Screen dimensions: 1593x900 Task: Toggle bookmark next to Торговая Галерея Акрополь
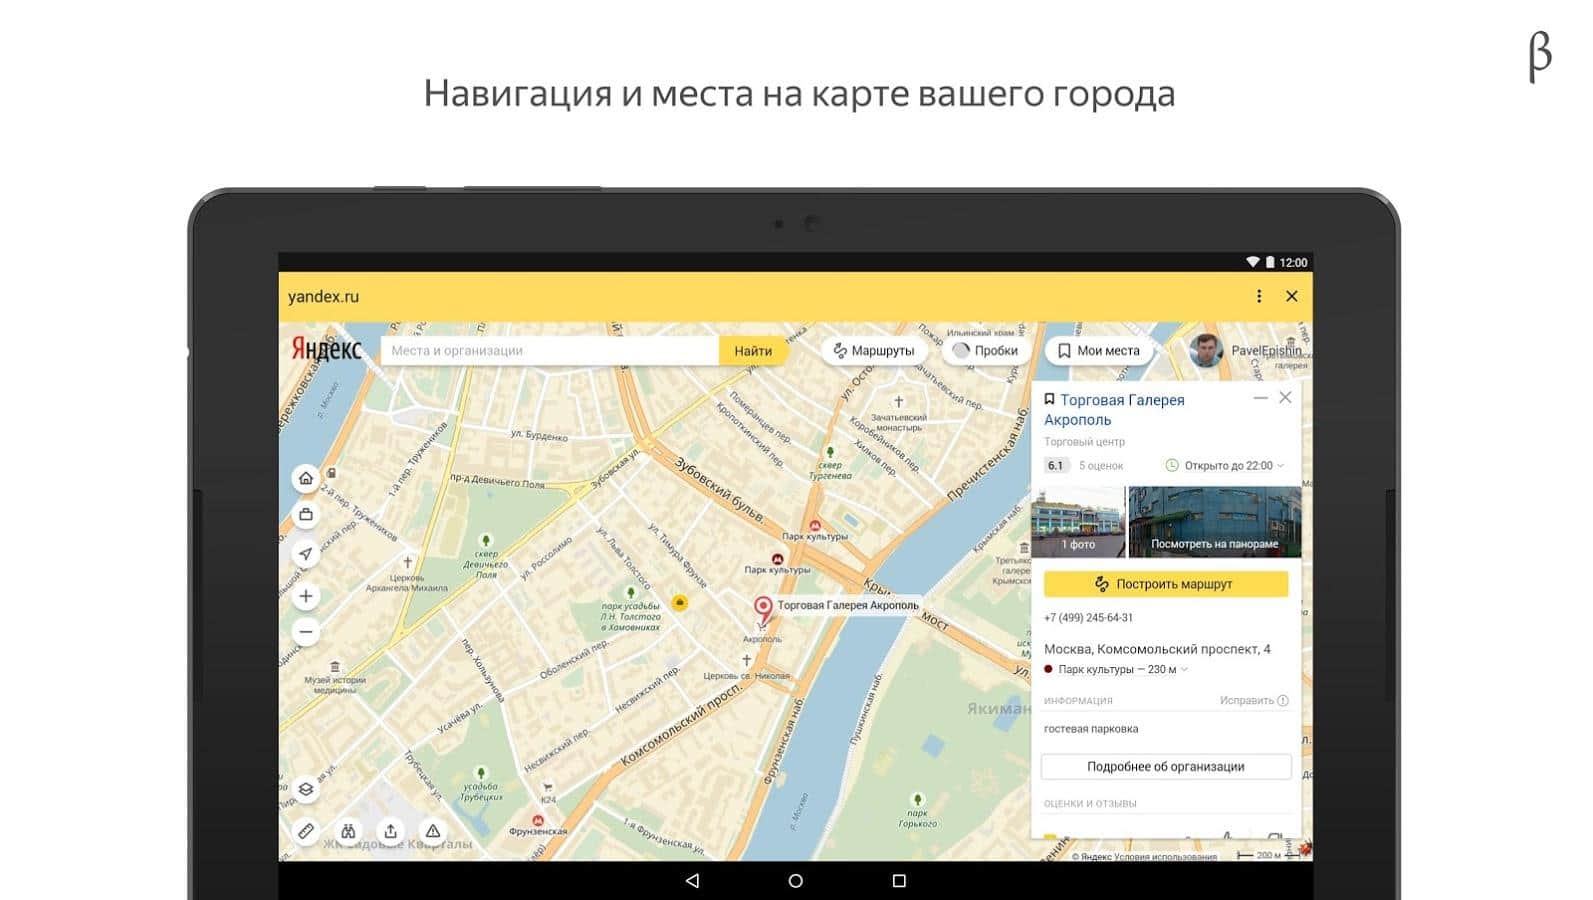pyautogui.click(x=1050, y=399)
